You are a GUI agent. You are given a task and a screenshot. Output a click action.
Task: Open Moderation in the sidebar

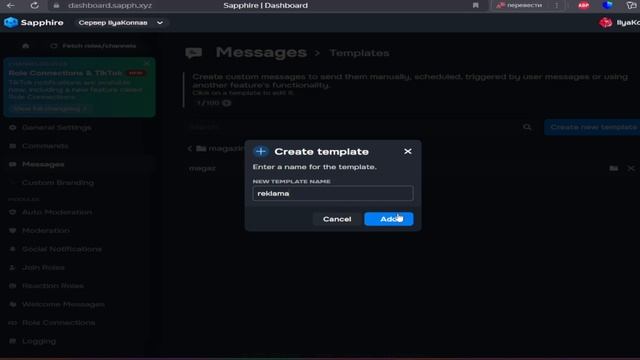46,231
